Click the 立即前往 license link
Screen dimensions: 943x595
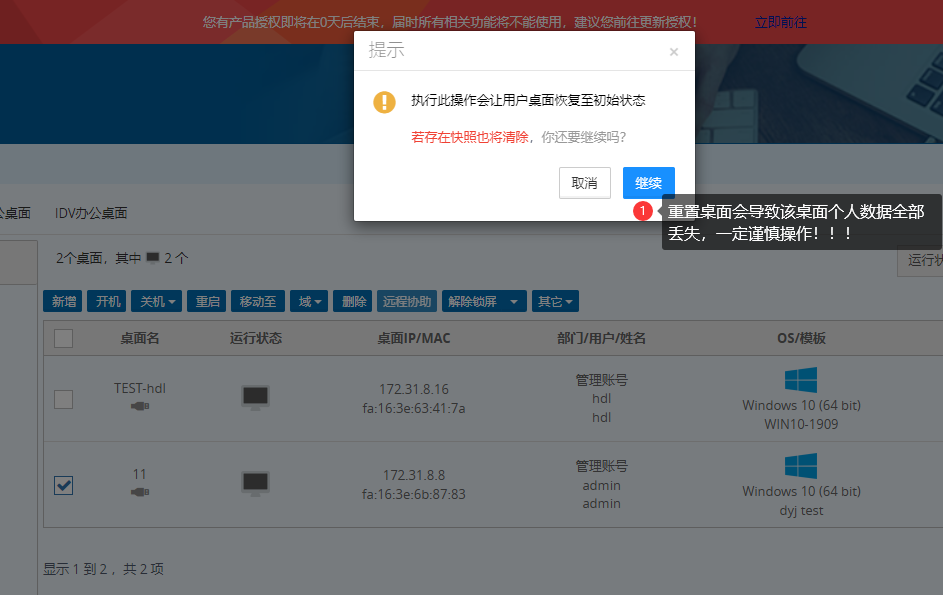pos(780,22)
